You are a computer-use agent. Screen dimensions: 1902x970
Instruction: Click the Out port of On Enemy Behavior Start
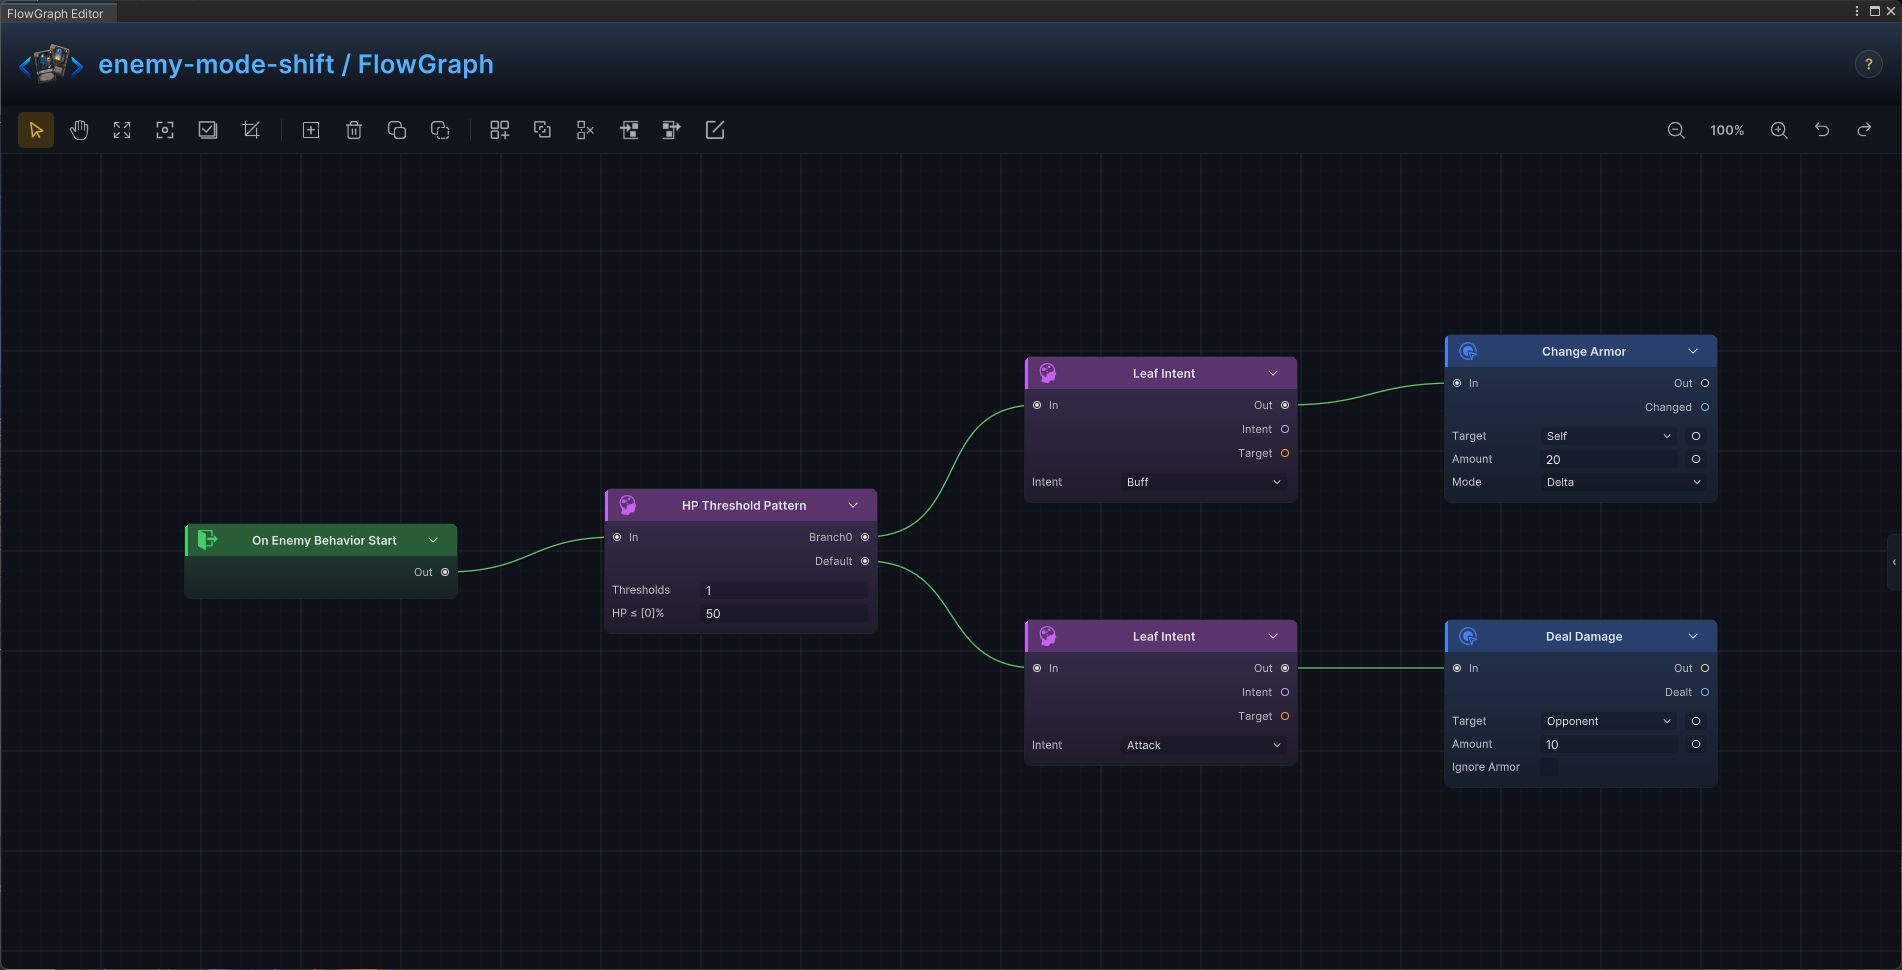tap(445, 572)
